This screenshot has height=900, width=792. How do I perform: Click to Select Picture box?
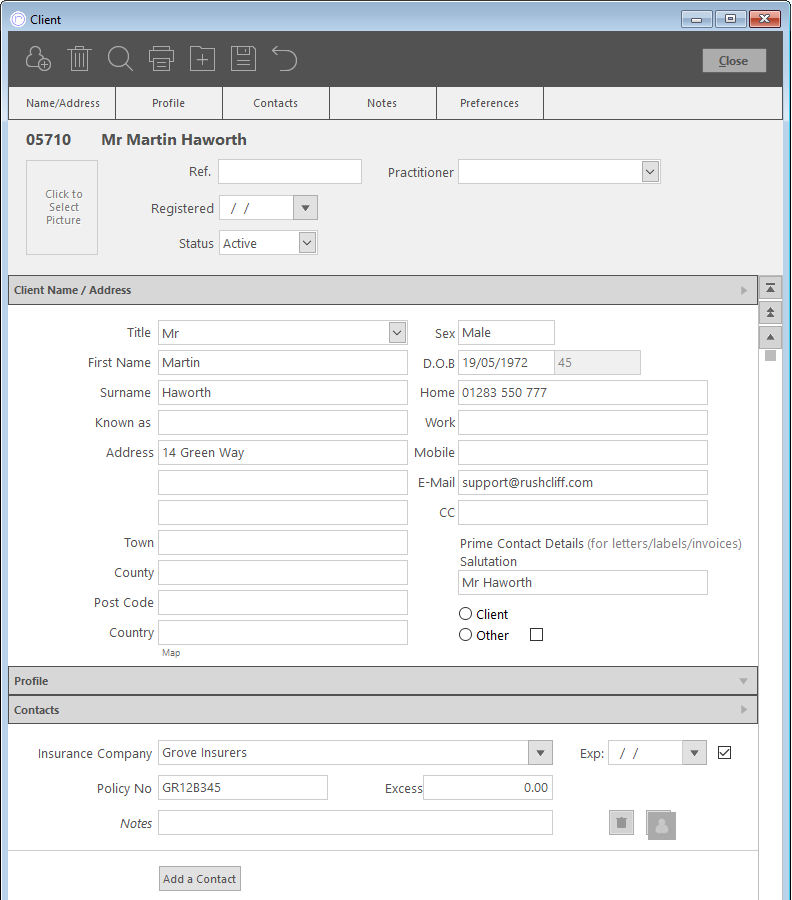[x=62, y=207]
